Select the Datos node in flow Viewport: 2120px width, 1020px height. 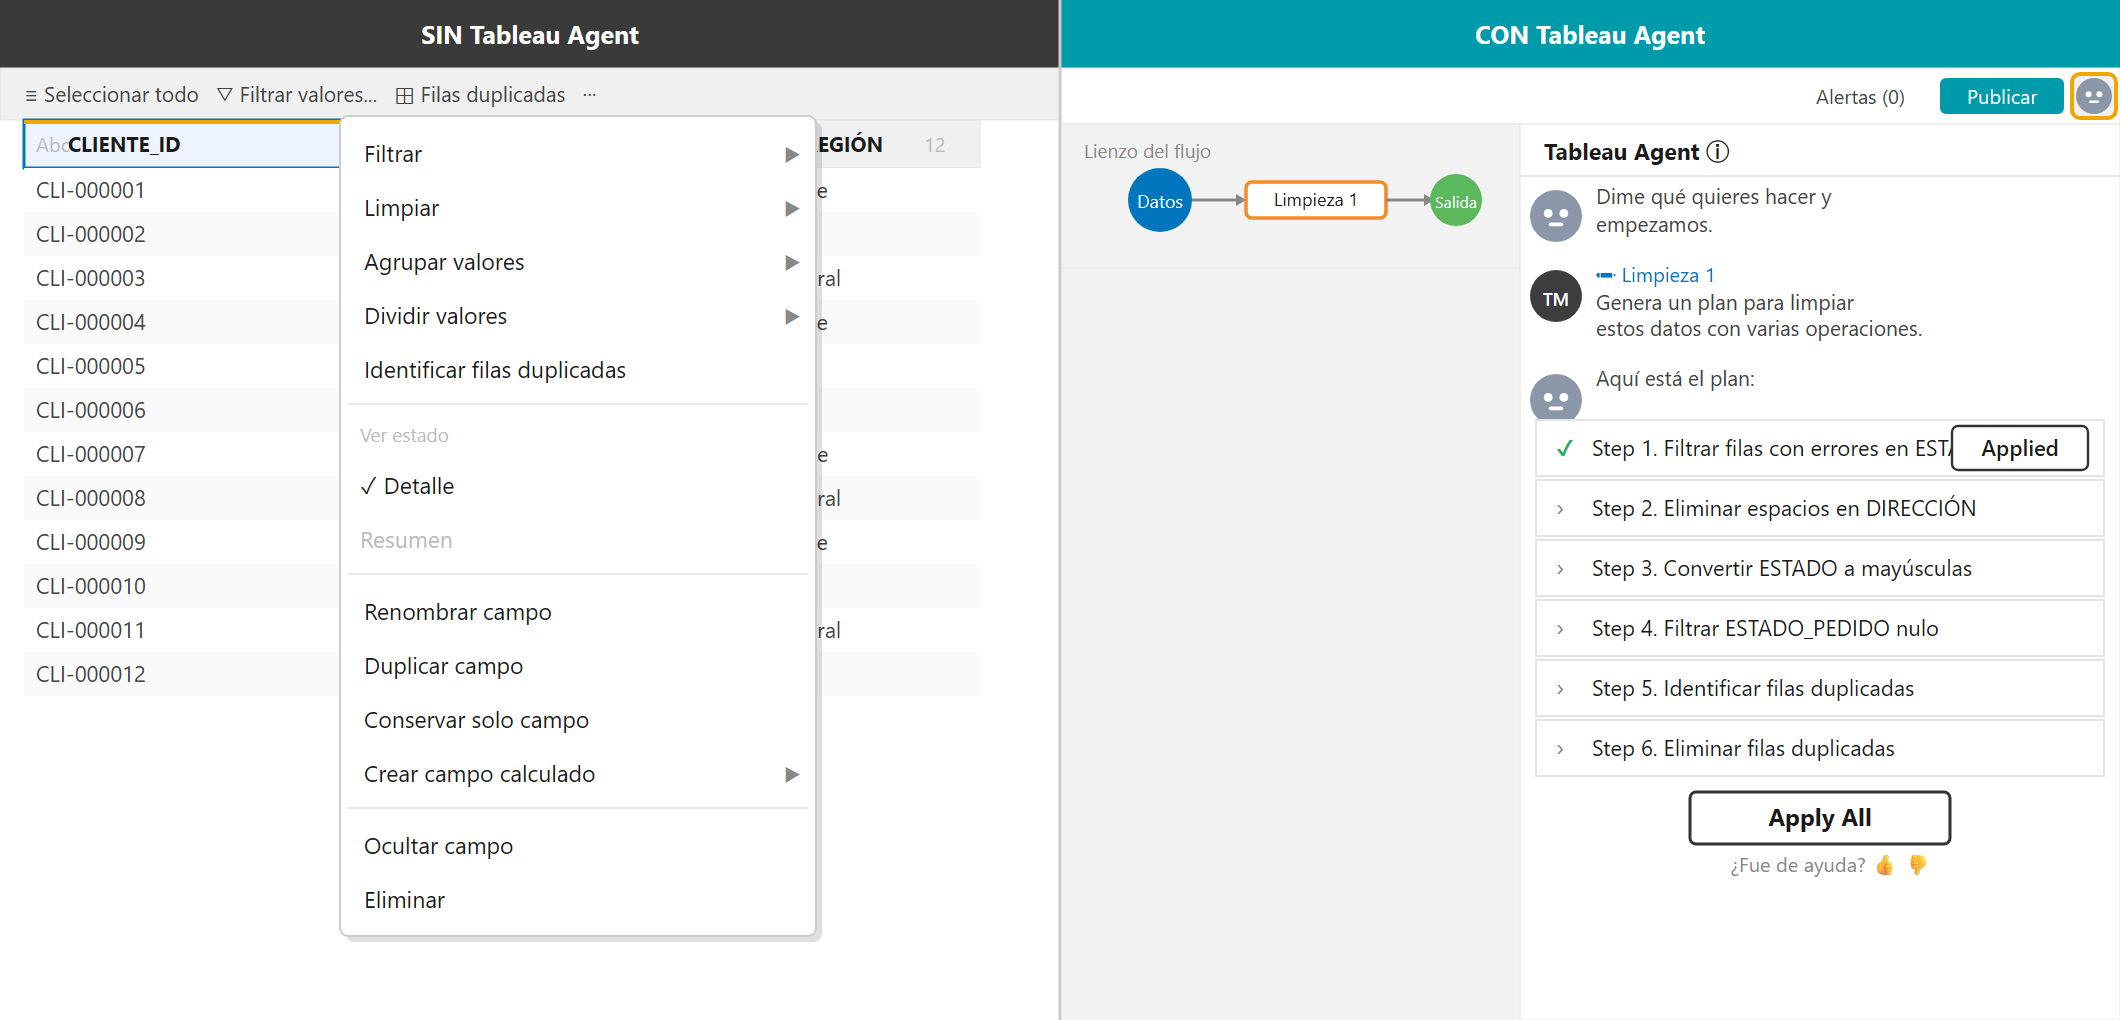pos(1160,201)
